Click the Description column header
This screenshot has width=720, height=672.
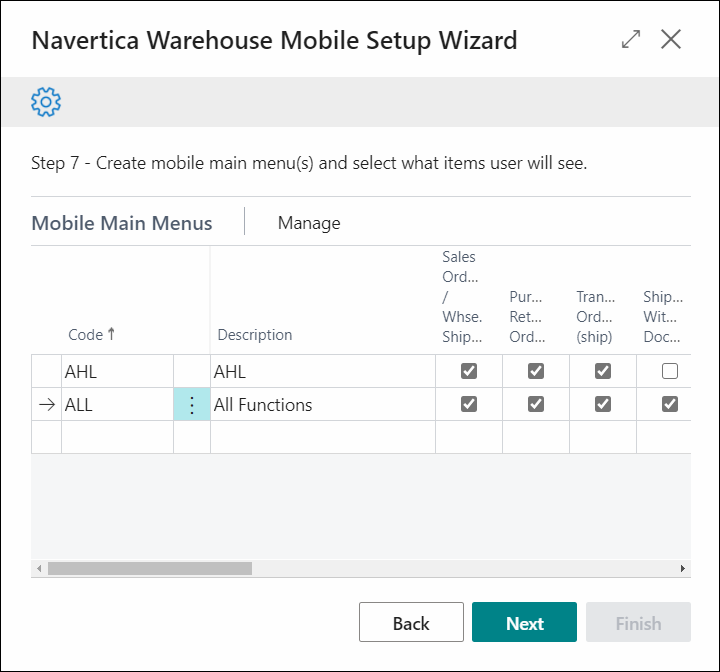coord(255,335)
